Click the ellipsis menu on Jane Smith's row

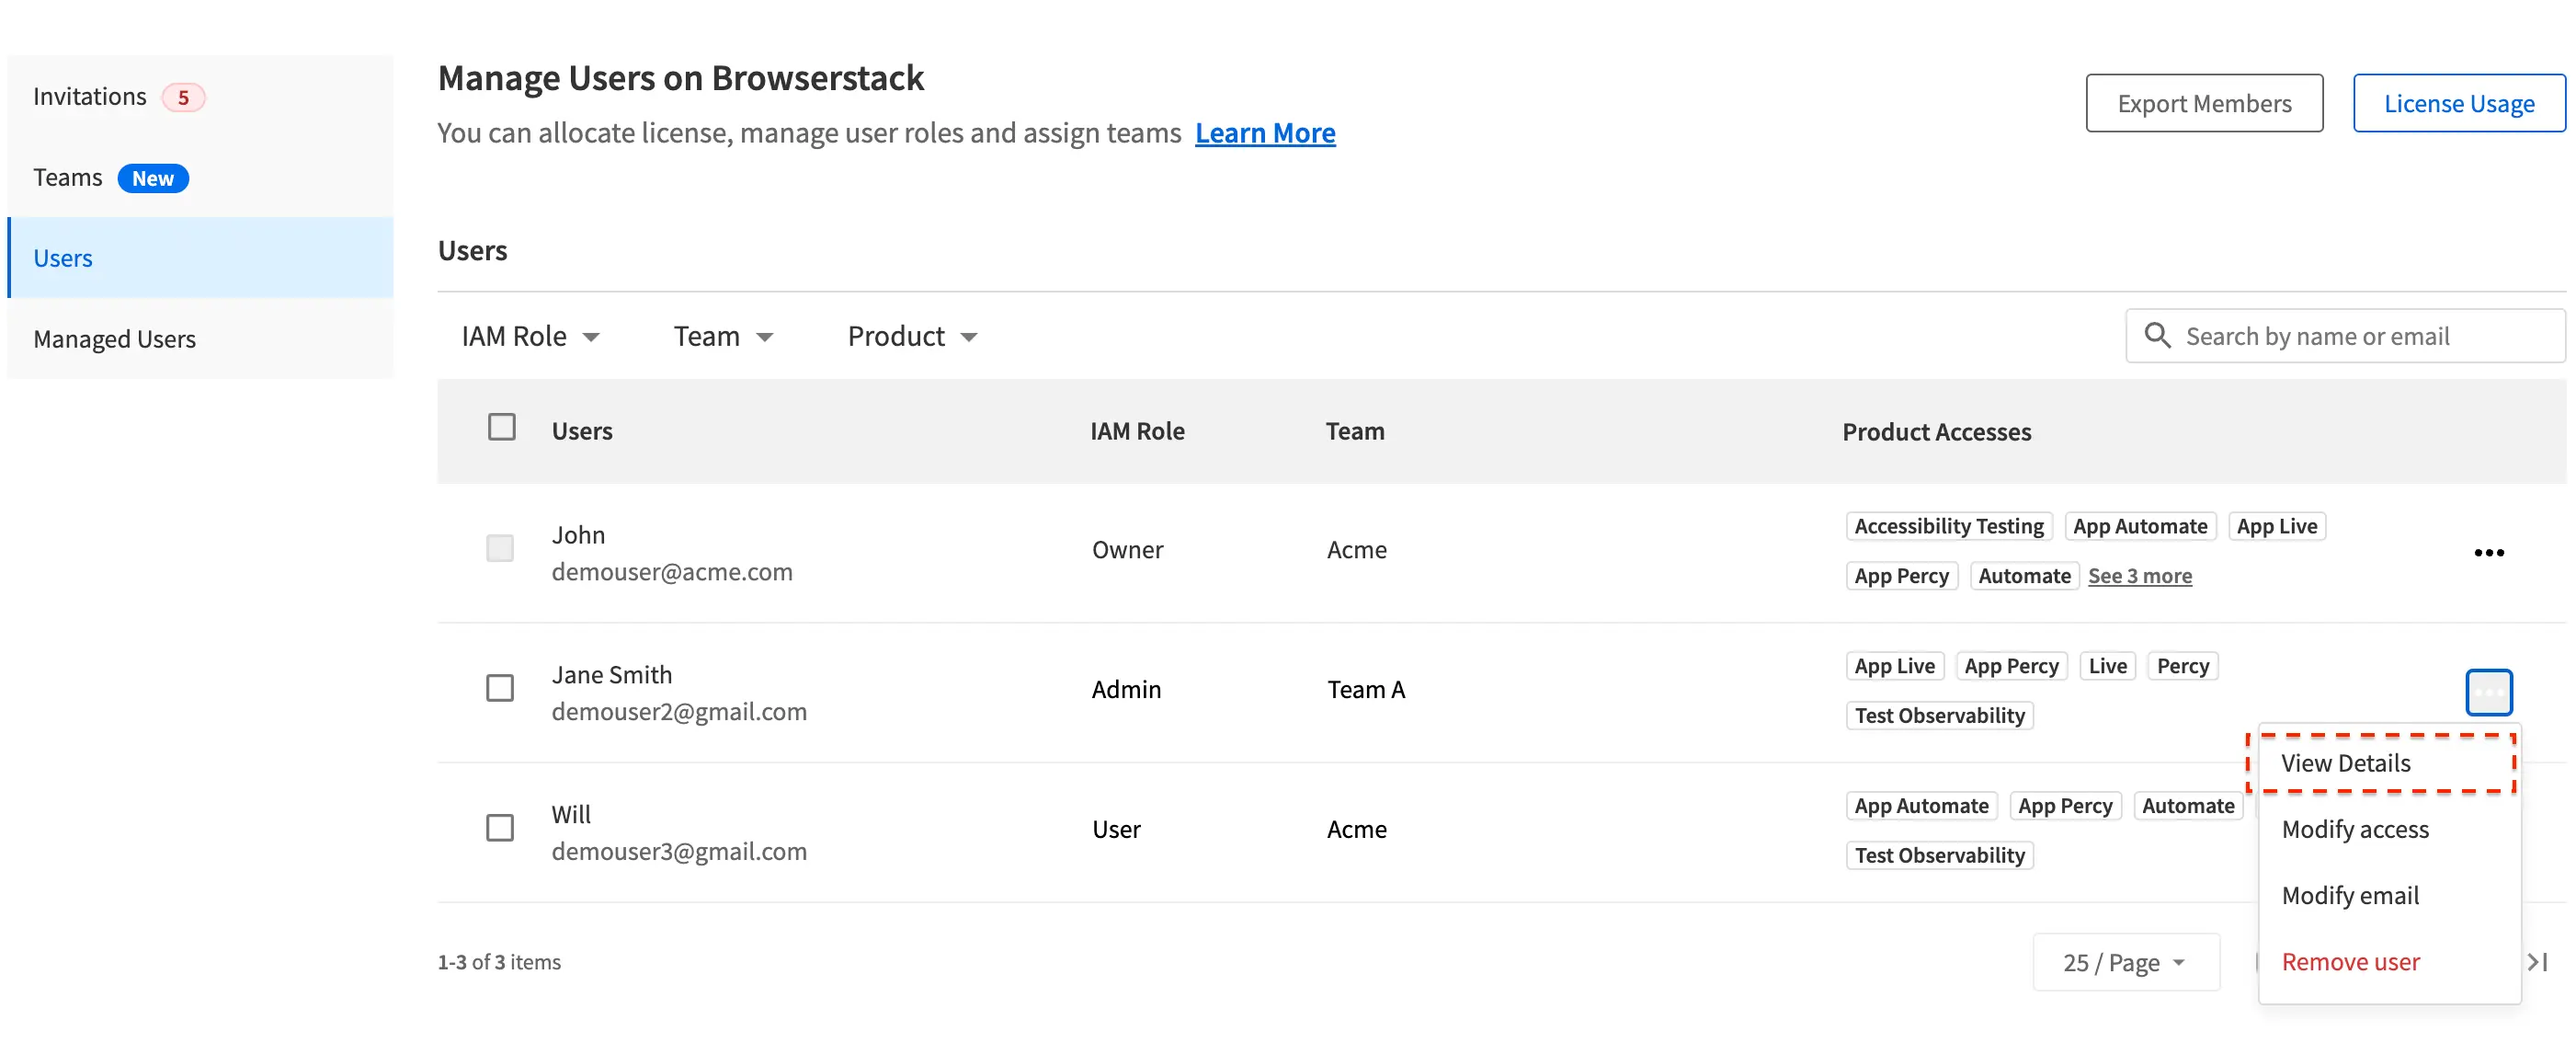[2490, 691]
